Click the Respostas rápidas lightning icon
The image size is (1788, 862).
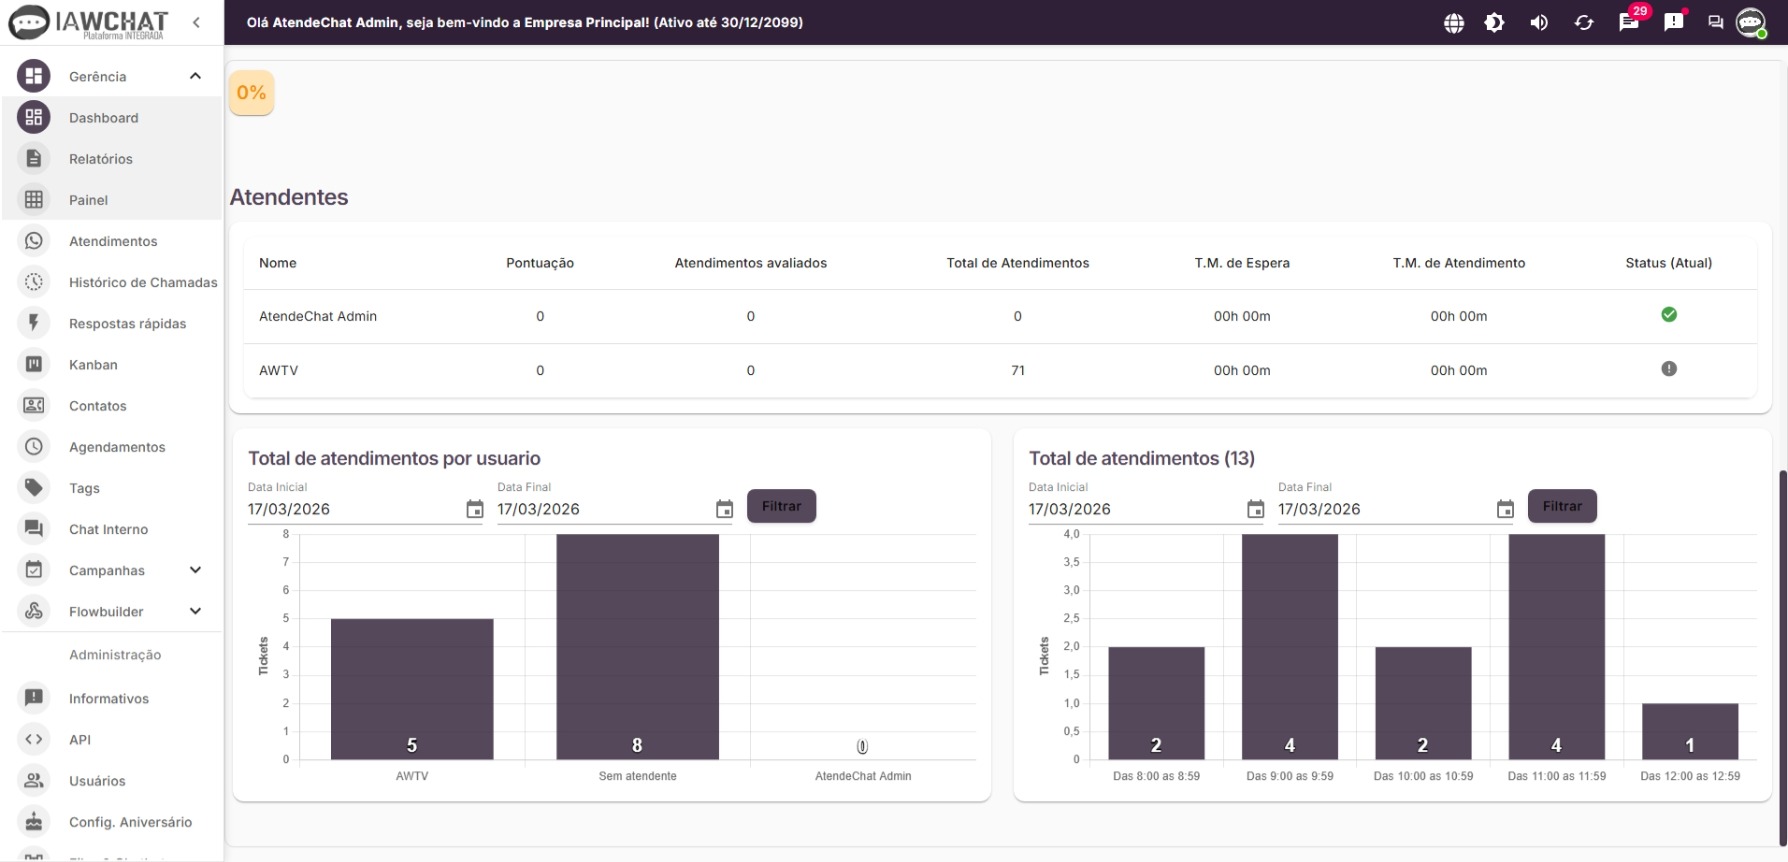coord(34,323)
